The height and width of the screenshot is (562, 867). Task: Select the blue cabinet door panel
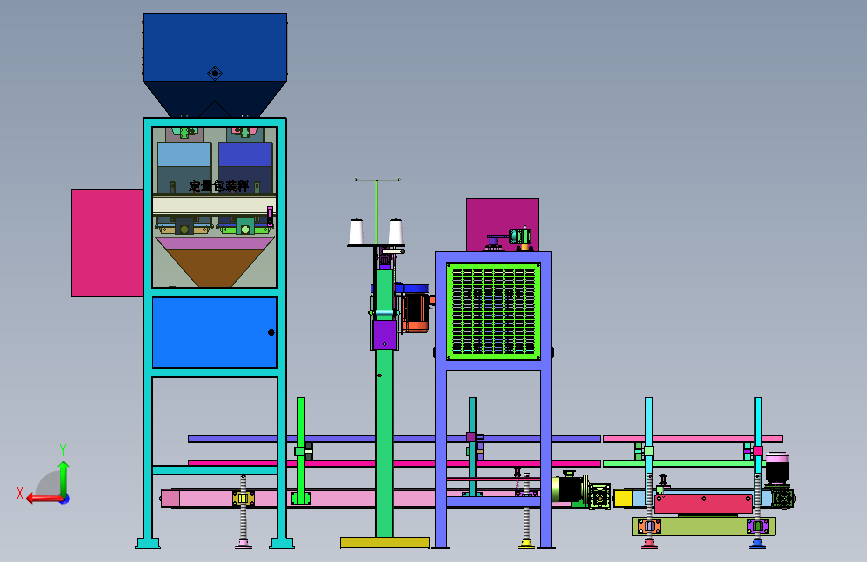215,332
